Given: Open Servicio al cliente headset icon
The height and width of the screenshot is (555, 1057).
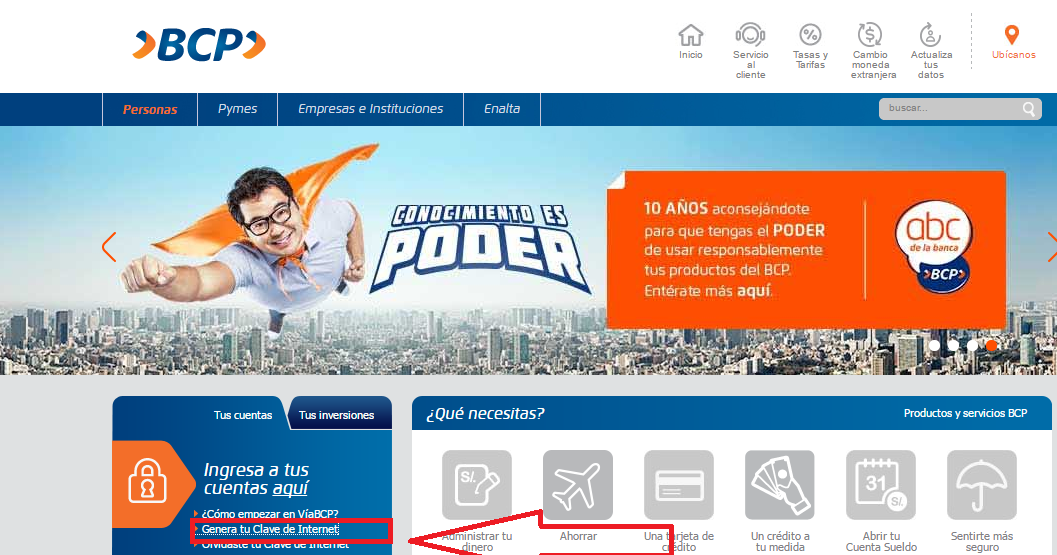Looking at the screenshot, I should coord(750,34).
